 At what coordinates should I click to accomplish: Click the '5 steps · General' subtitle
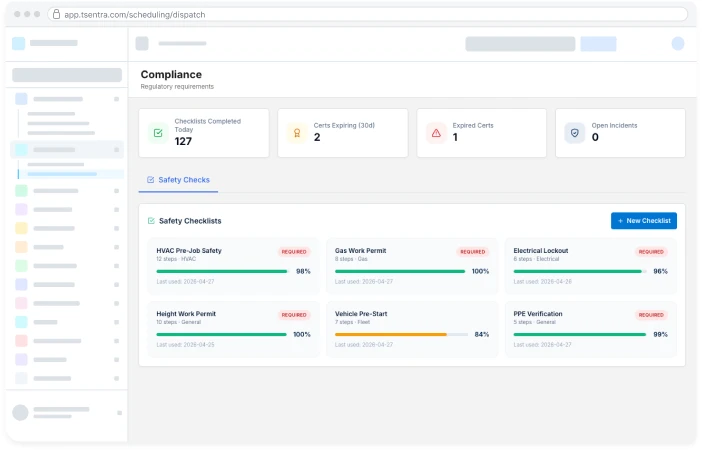(535, 322)
